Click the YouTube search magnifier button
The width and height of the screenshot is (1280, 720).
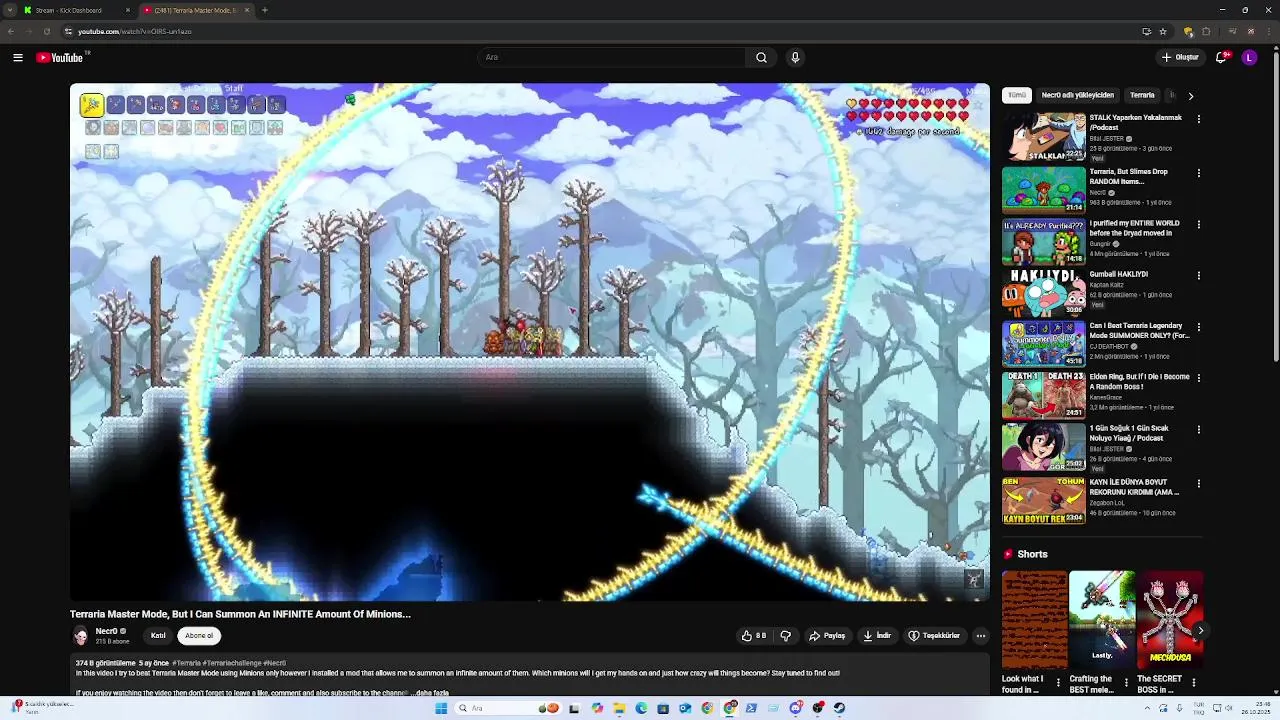point(761,57)
